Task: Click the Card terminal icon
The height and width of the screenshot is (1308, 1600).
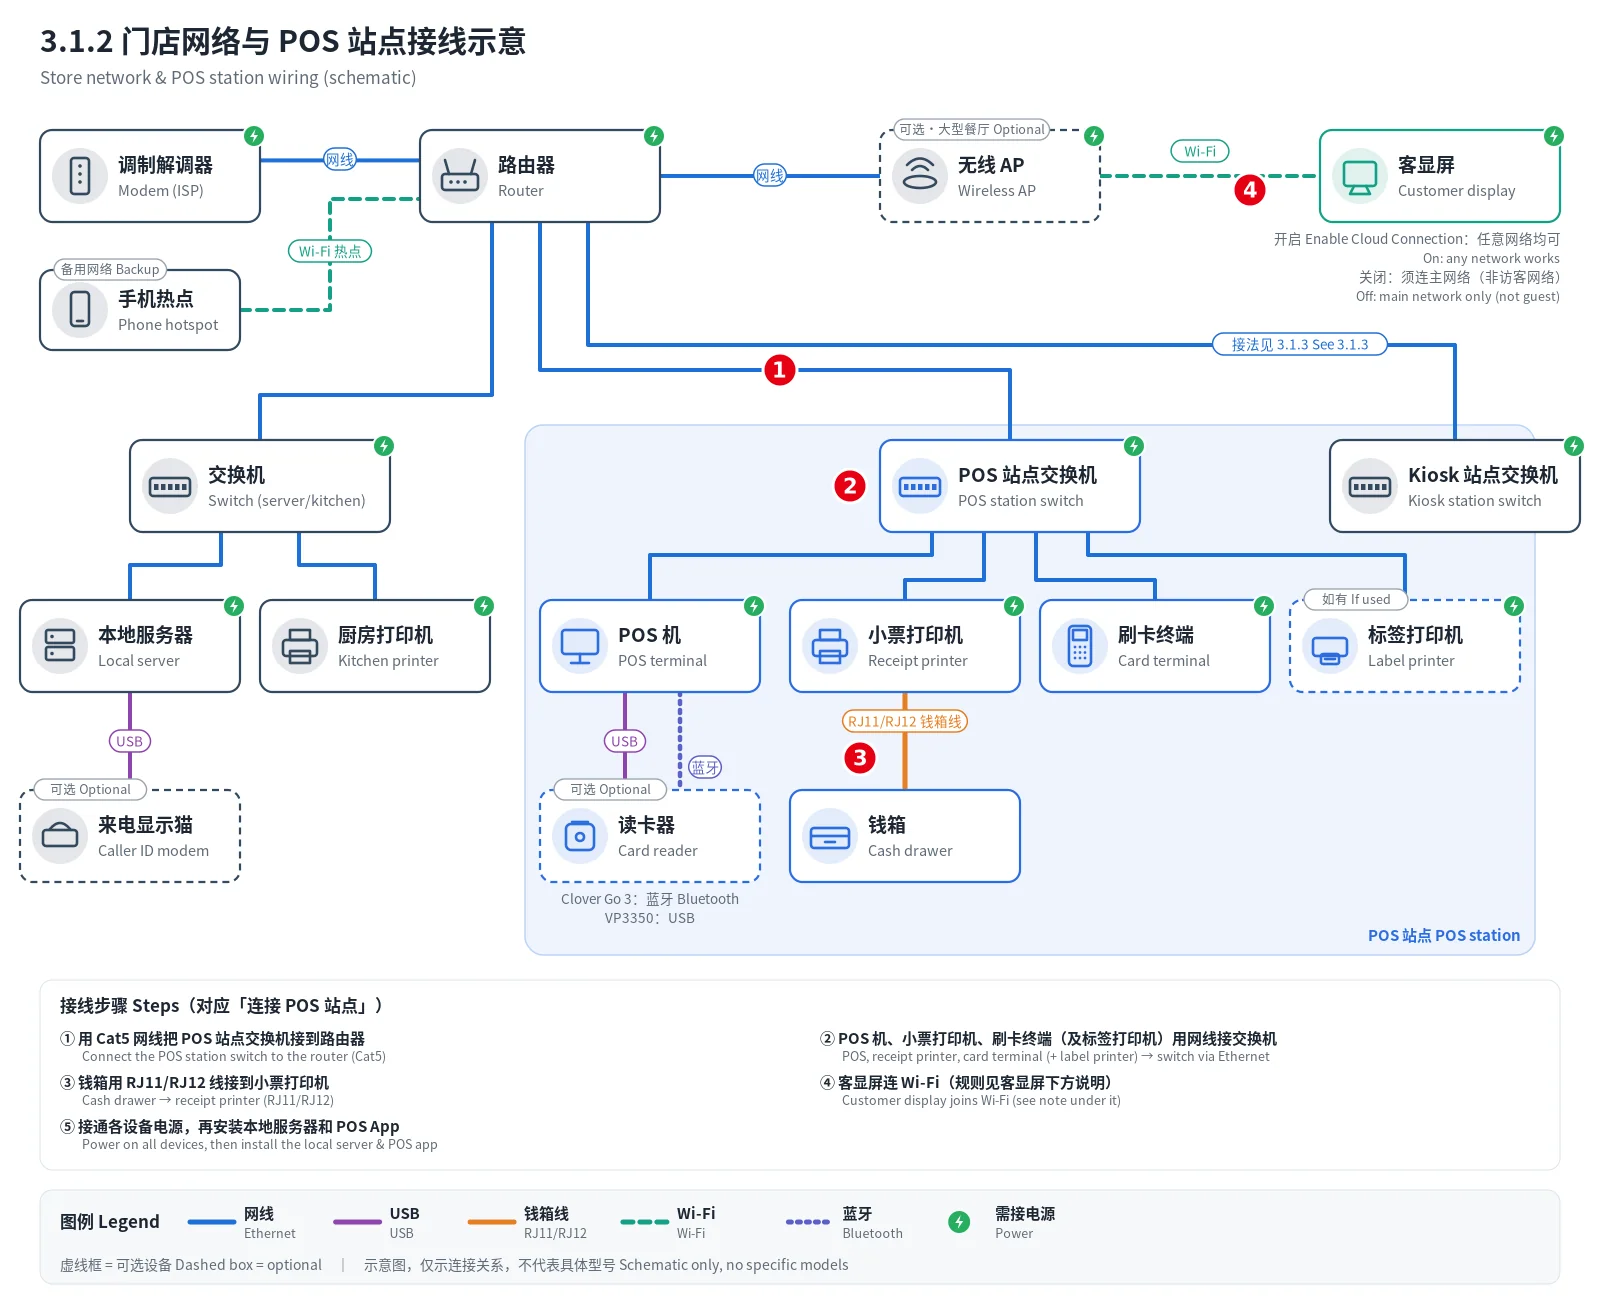Action: click(x=1080, y=646)
